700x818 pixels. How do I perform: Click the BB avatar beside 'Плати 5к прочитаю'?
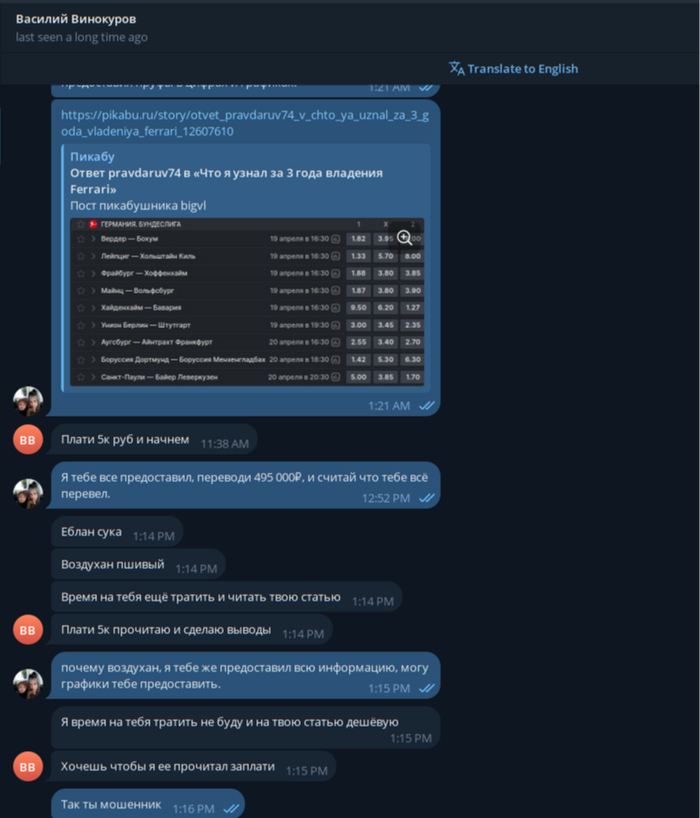(28, 630)
